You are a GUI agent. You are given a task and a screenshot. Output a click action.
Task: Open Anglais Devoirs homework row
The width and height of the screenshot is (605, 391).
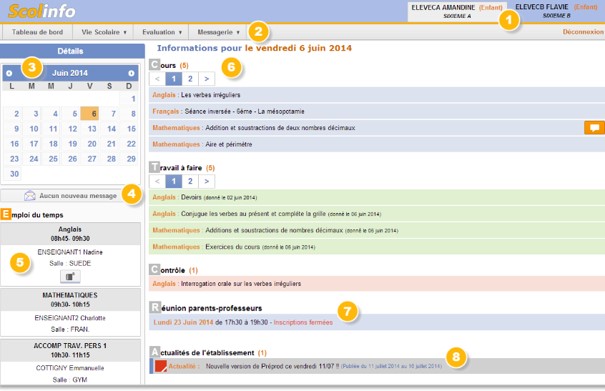coord(377,197)
